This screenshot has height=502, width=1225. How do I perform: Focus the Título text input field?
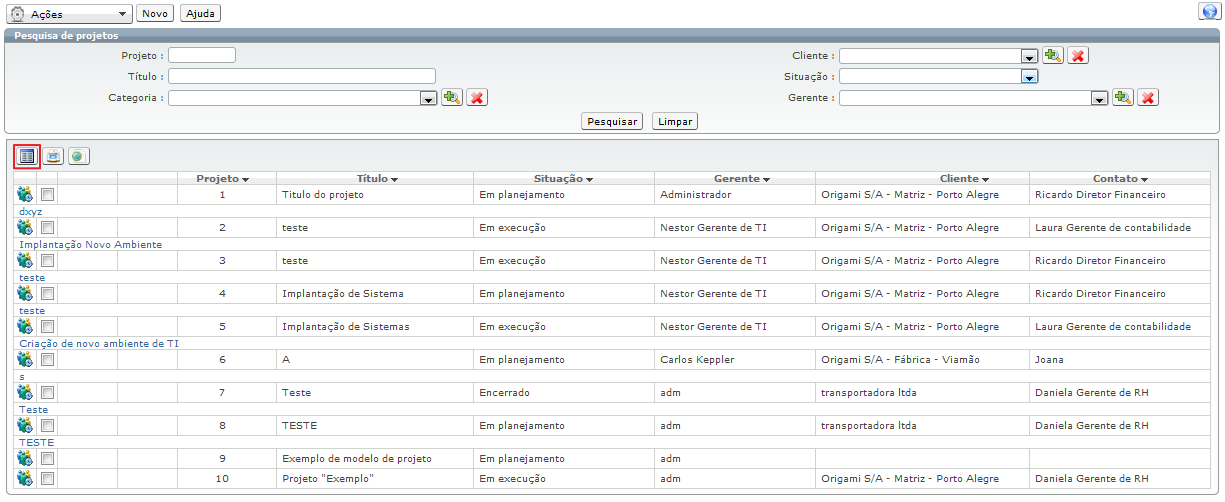coord(302,76)
